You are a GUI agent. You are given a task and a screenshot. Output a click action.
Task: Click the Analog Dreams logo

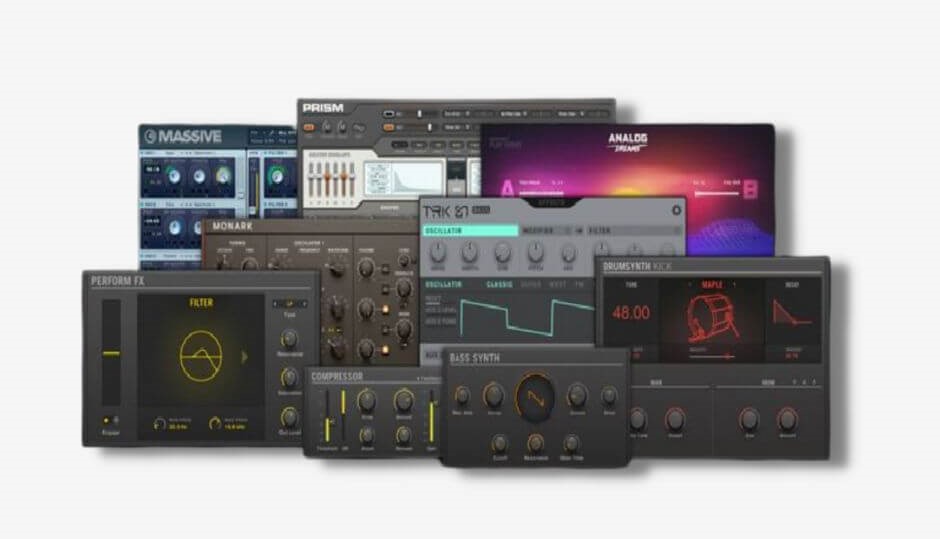[628, 143]
